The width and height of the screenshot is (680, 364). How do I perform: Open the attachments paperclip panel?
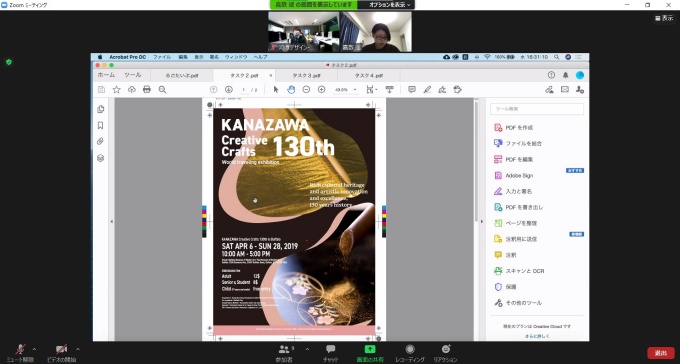(101, 141)
